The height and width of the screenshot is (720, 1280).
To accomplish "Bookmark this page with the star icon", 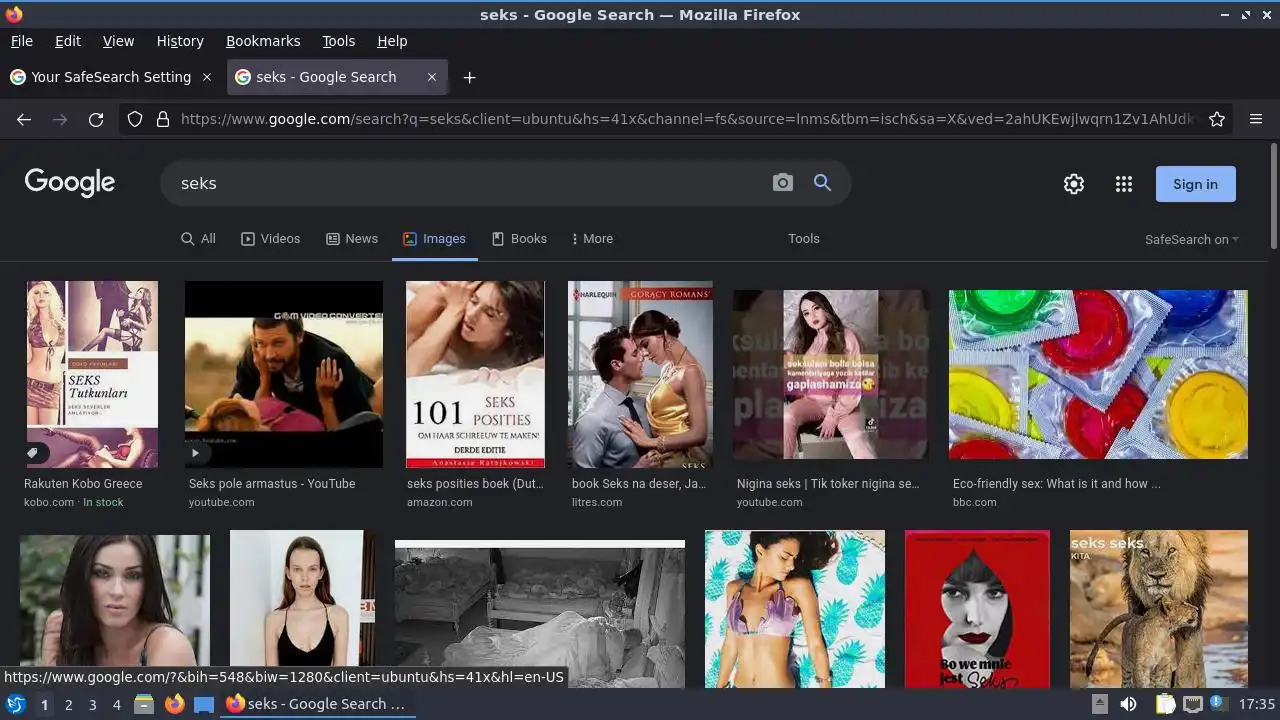I will click(x=1217, y=119).
